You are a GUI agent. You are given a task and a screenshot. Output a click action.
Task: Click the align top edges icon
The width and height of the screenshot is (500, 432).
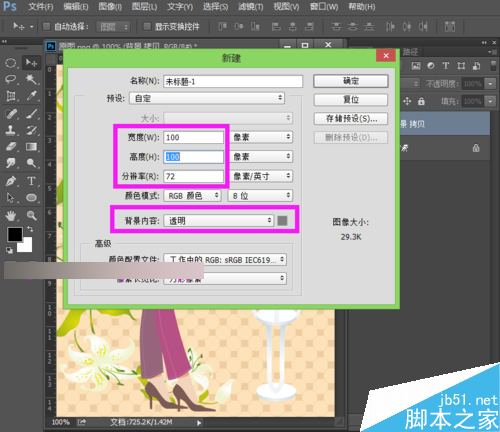click(222, 26)
